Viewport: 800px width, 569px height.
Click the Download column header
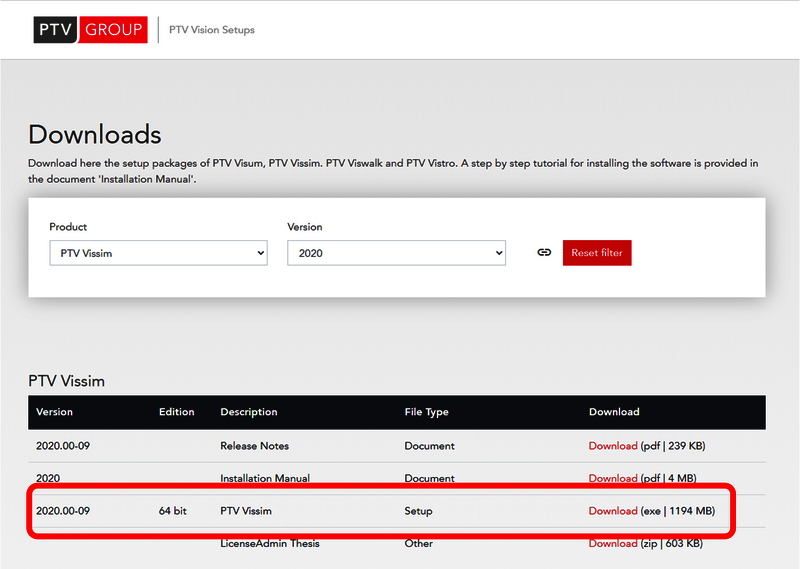pos(614,412)
